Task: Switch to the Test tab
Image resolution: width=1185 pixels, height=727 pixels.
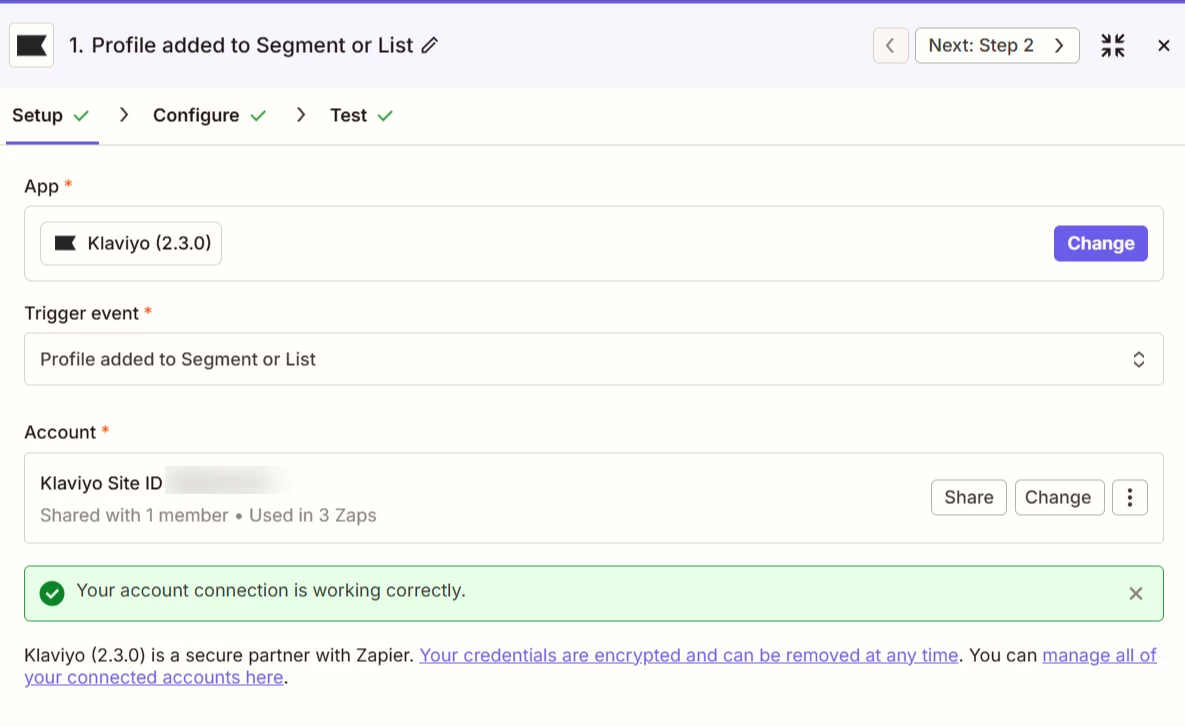Action: pos(361,116)
